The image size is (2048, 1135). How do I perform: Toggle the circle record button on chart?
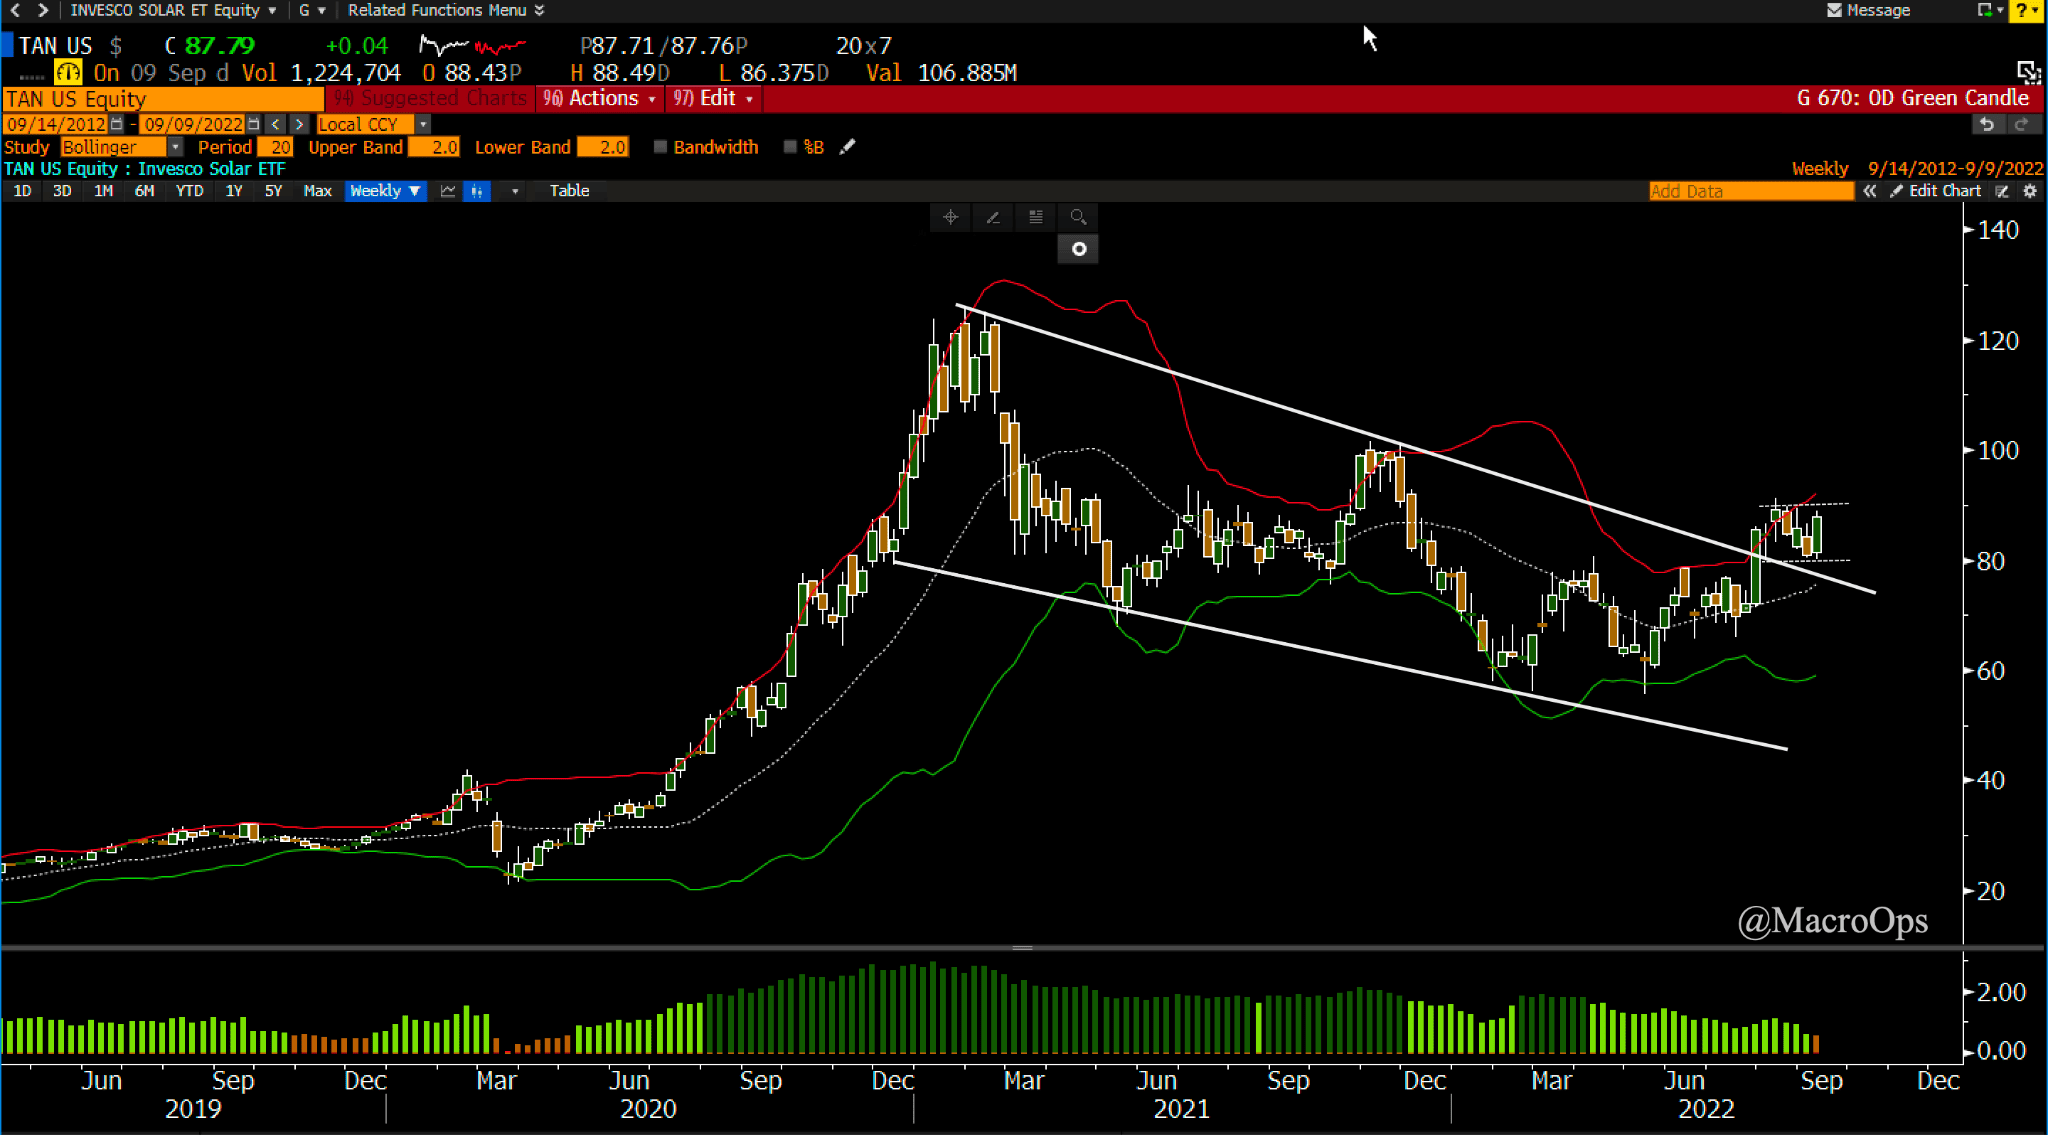click(1078, 249)
